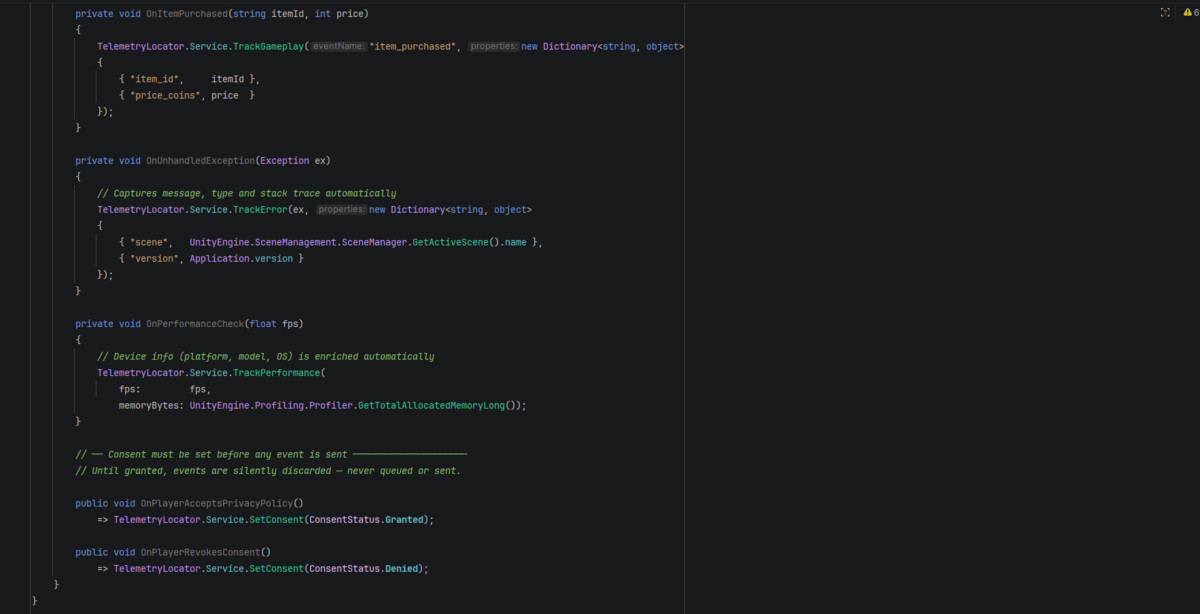This screenshot has height=614, width=1200.
Task: Click the "version" dictionary key
Action: 155,258
